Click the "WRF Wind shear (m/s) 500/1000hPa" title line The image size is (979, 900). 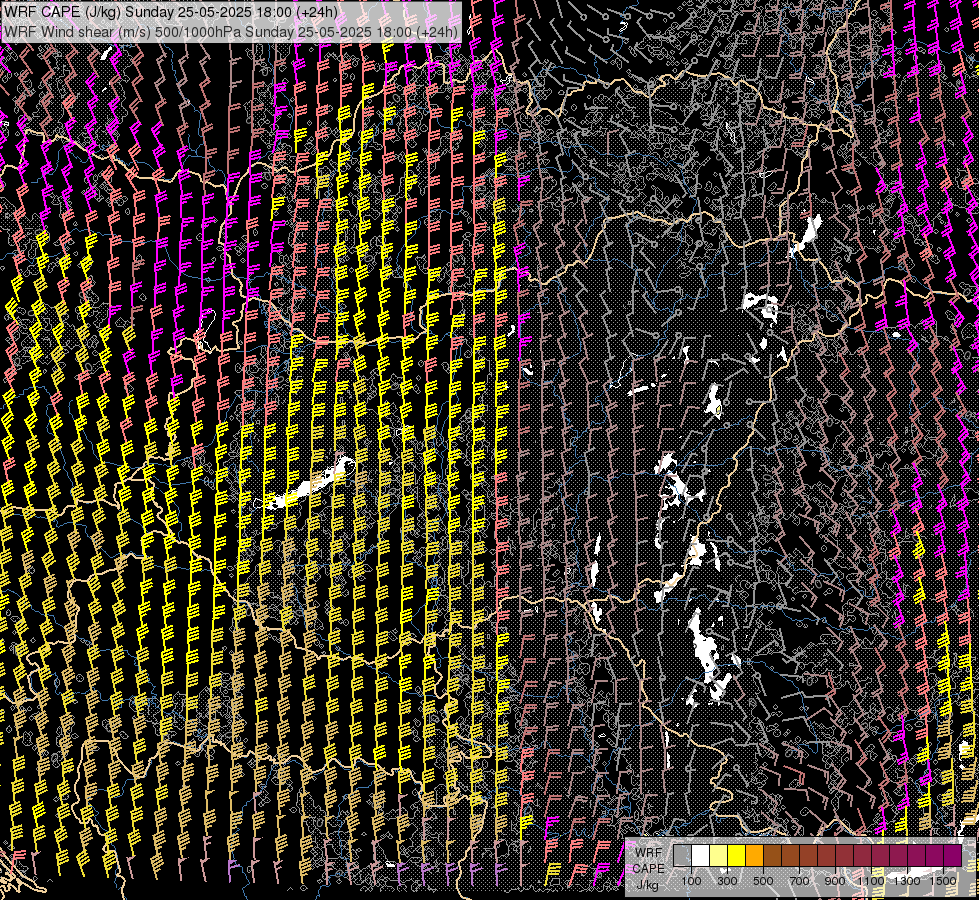tap(230, 32)
